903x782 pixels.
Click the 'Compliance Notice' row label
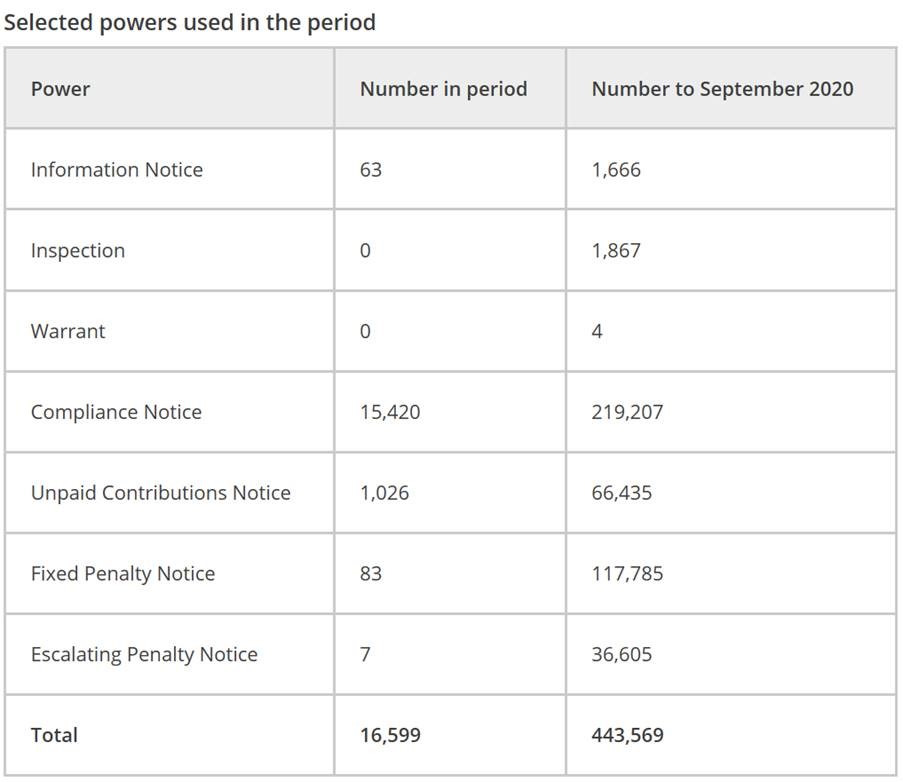[116, 412]
